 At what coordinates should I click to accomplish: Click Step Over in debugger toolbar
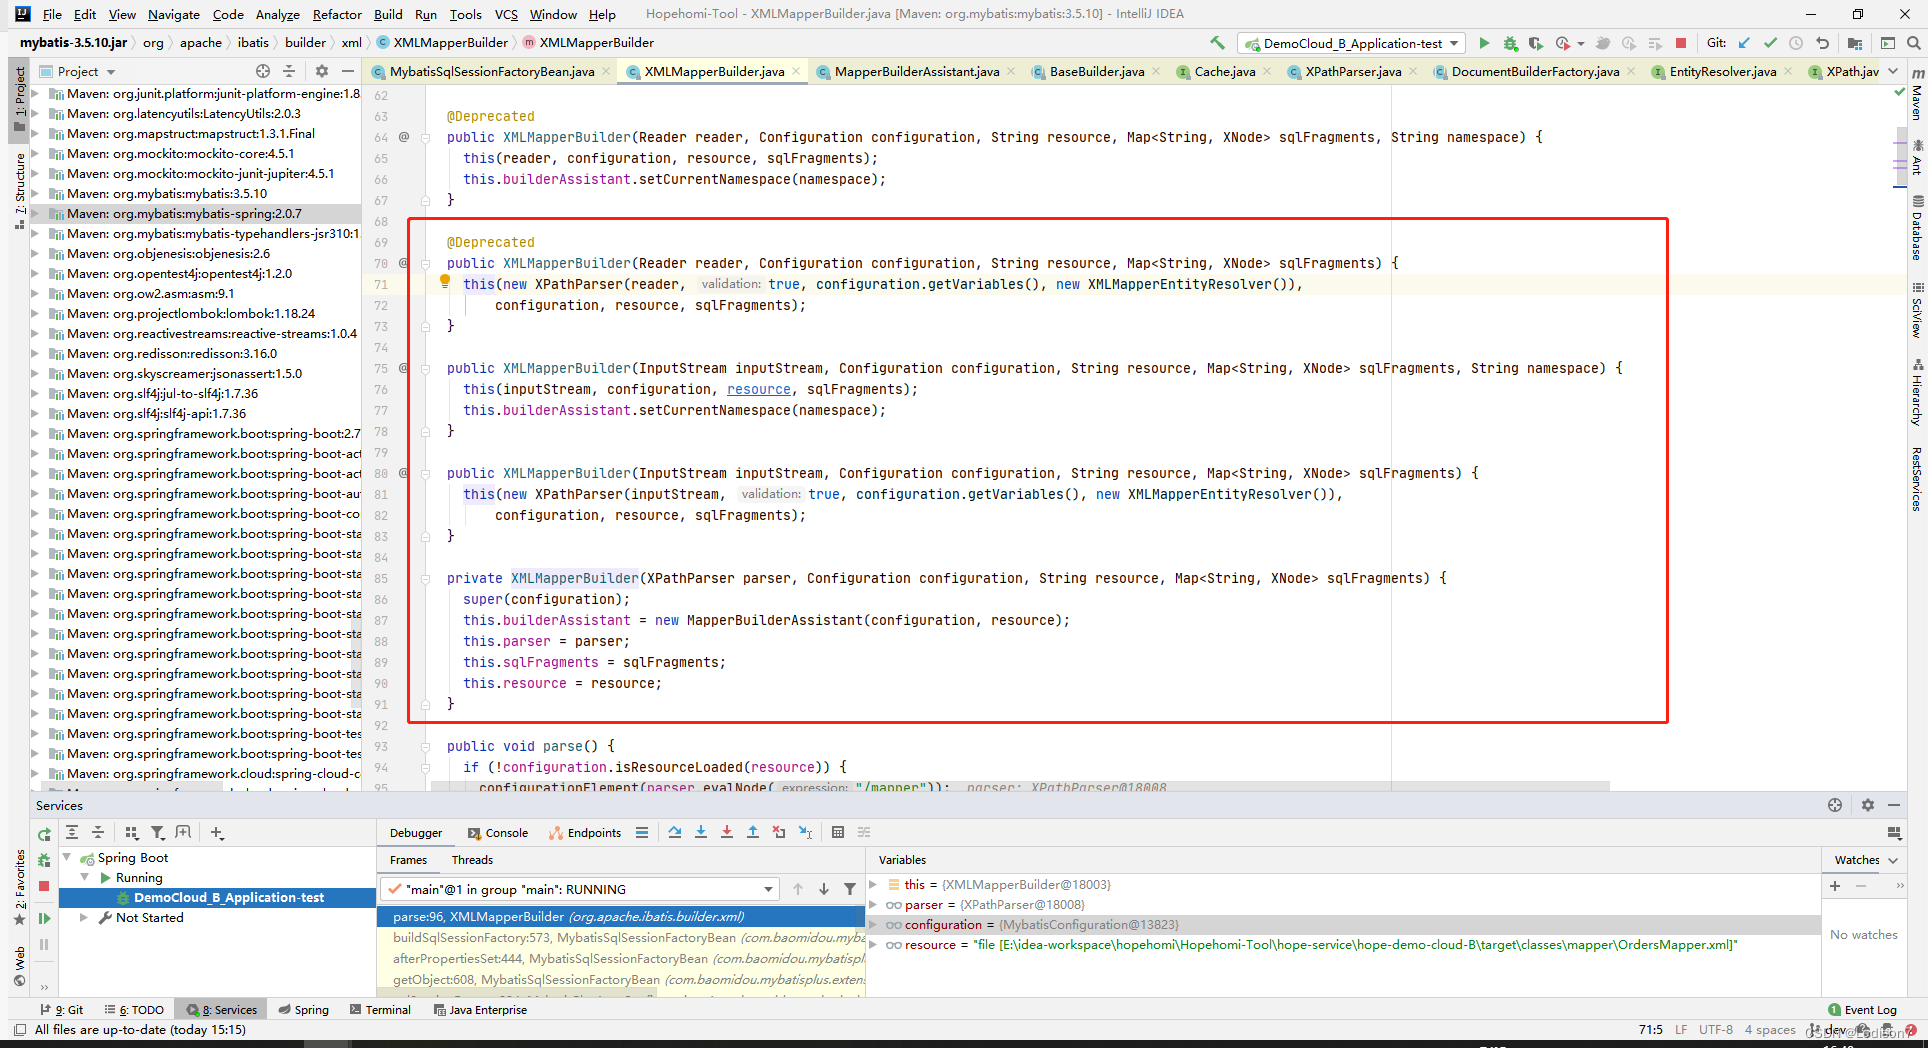tap(675, 832)
